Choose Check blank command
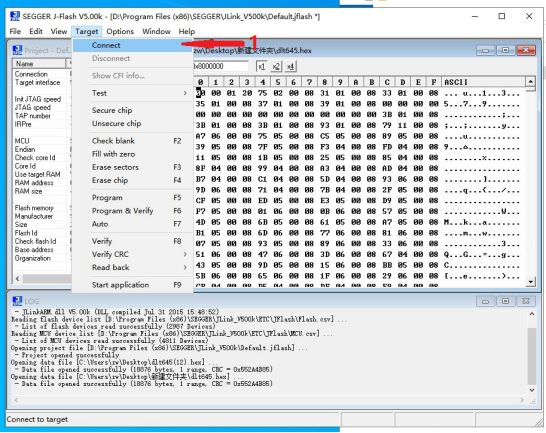This screenshot has width=546, height=433. click(132, 141)
